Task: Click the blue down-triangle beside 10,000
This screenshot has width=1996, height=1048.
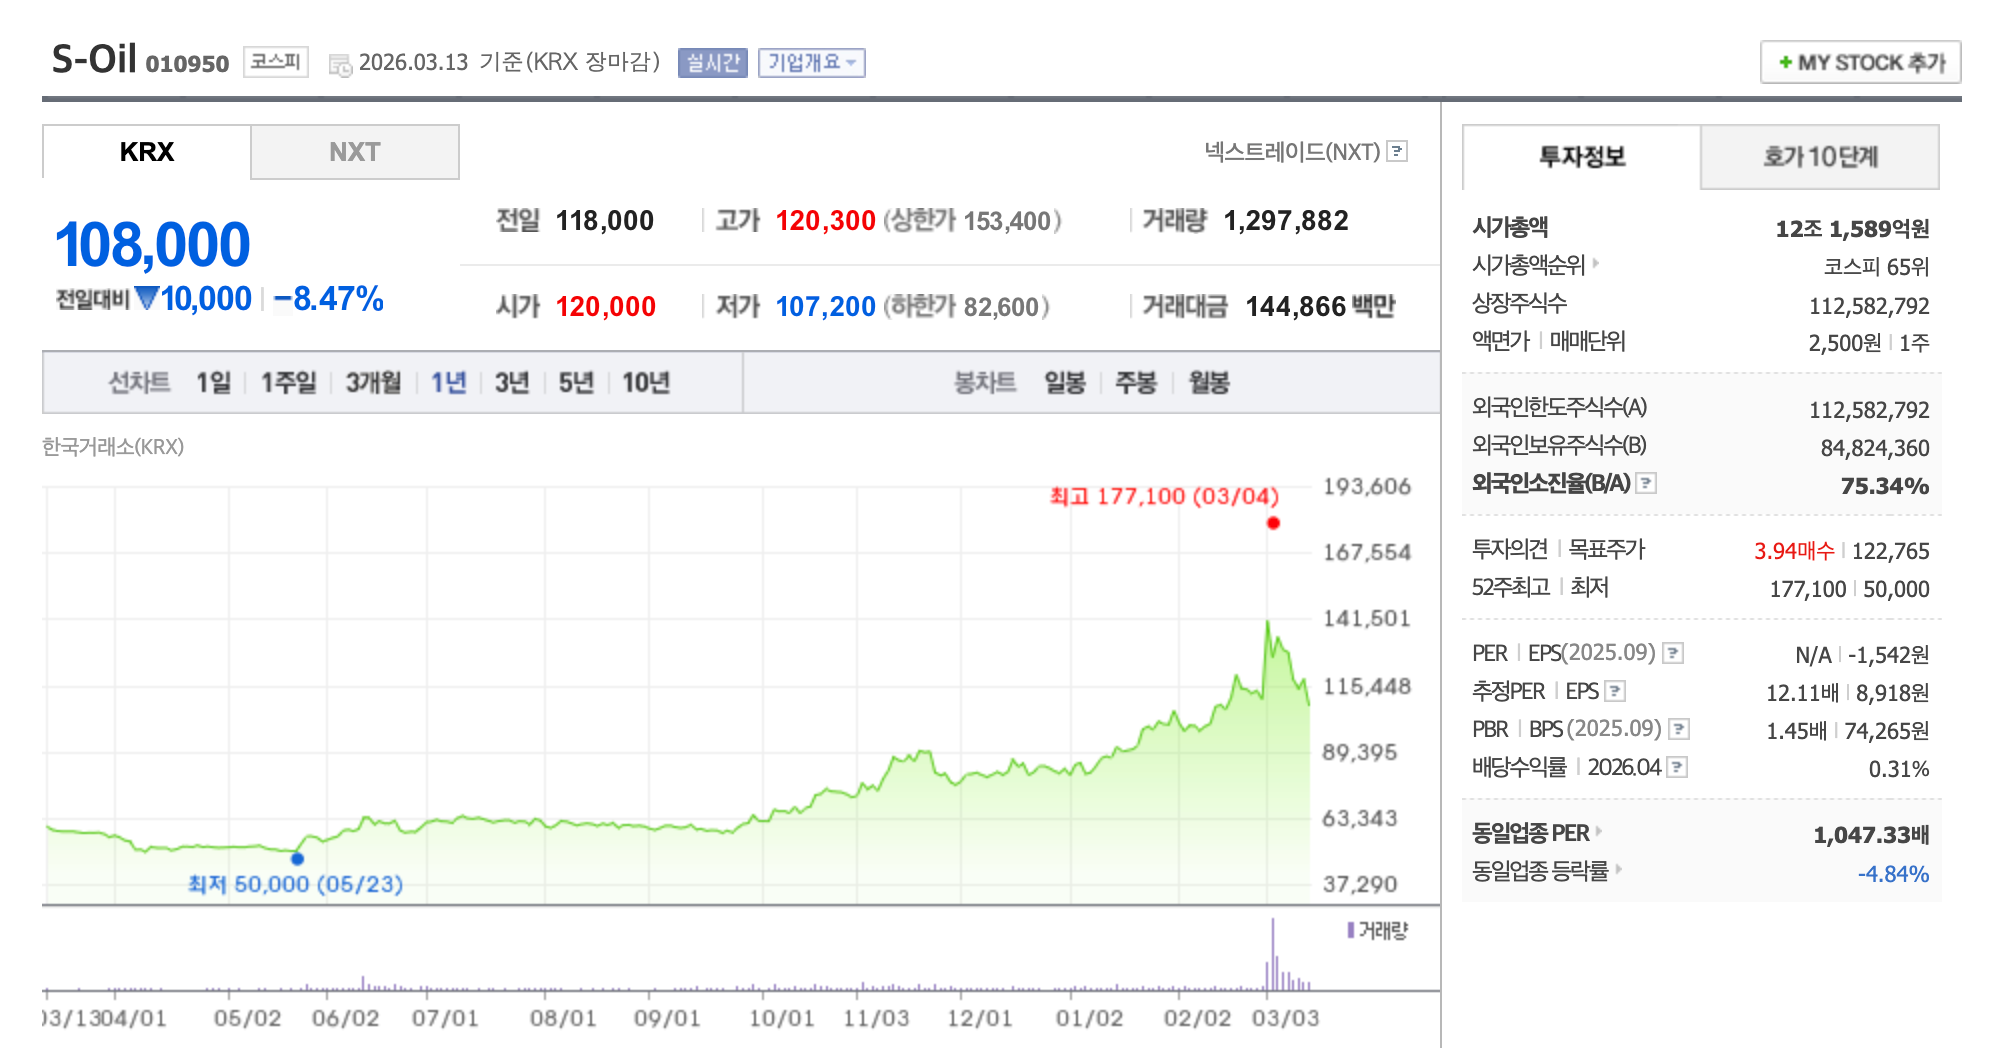Action: (147, 298)
